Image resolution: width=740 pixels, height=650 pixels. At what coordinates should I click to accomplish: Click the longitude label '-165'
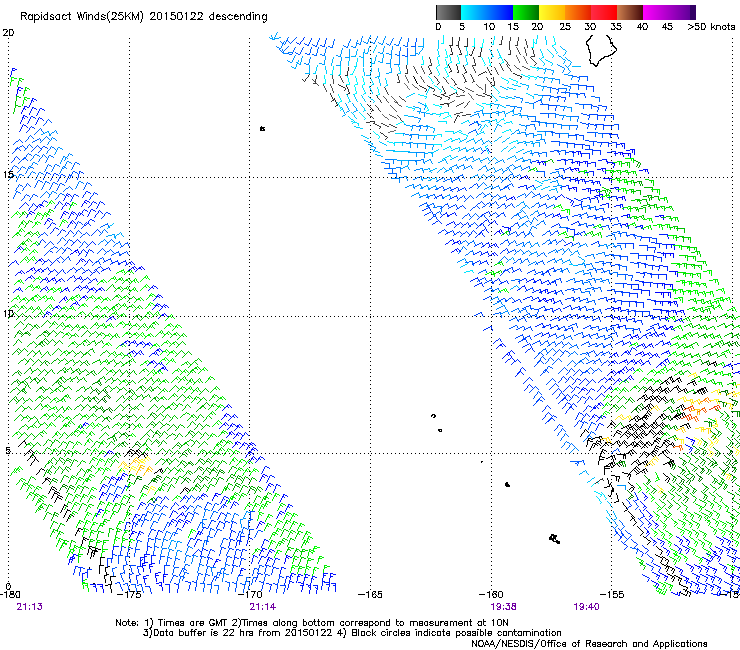pos(370,595)
